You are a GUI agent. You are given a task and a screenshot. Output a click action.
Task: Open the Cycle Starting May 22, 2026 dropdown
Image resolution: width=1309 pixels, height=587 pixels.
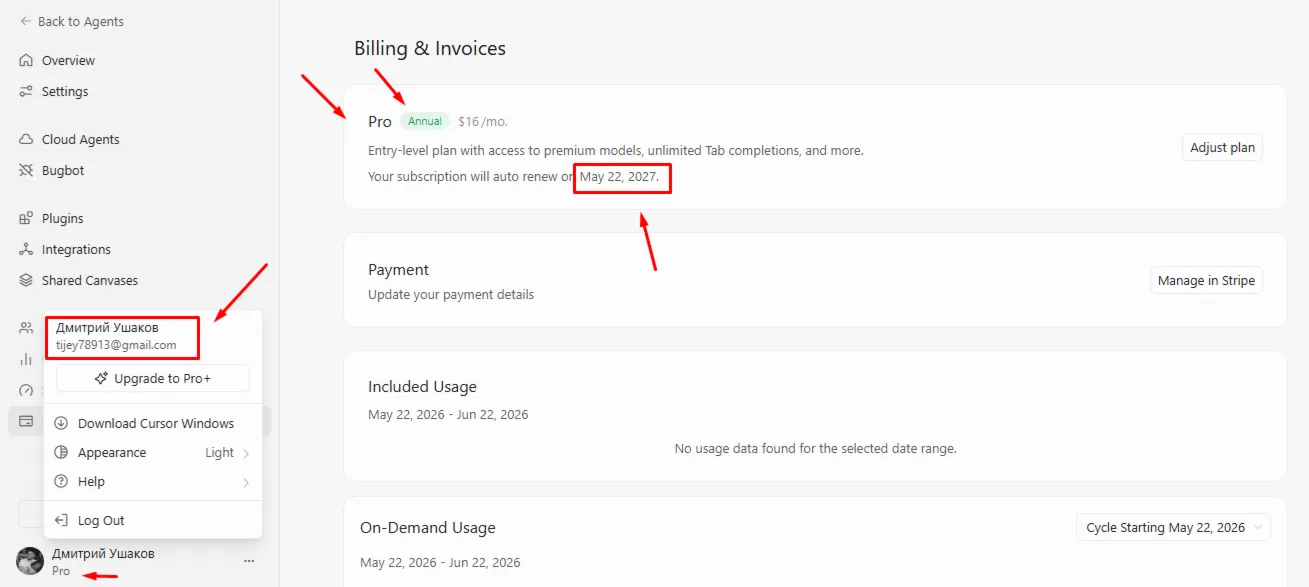pyautogui.click(x=1173, y=527)
